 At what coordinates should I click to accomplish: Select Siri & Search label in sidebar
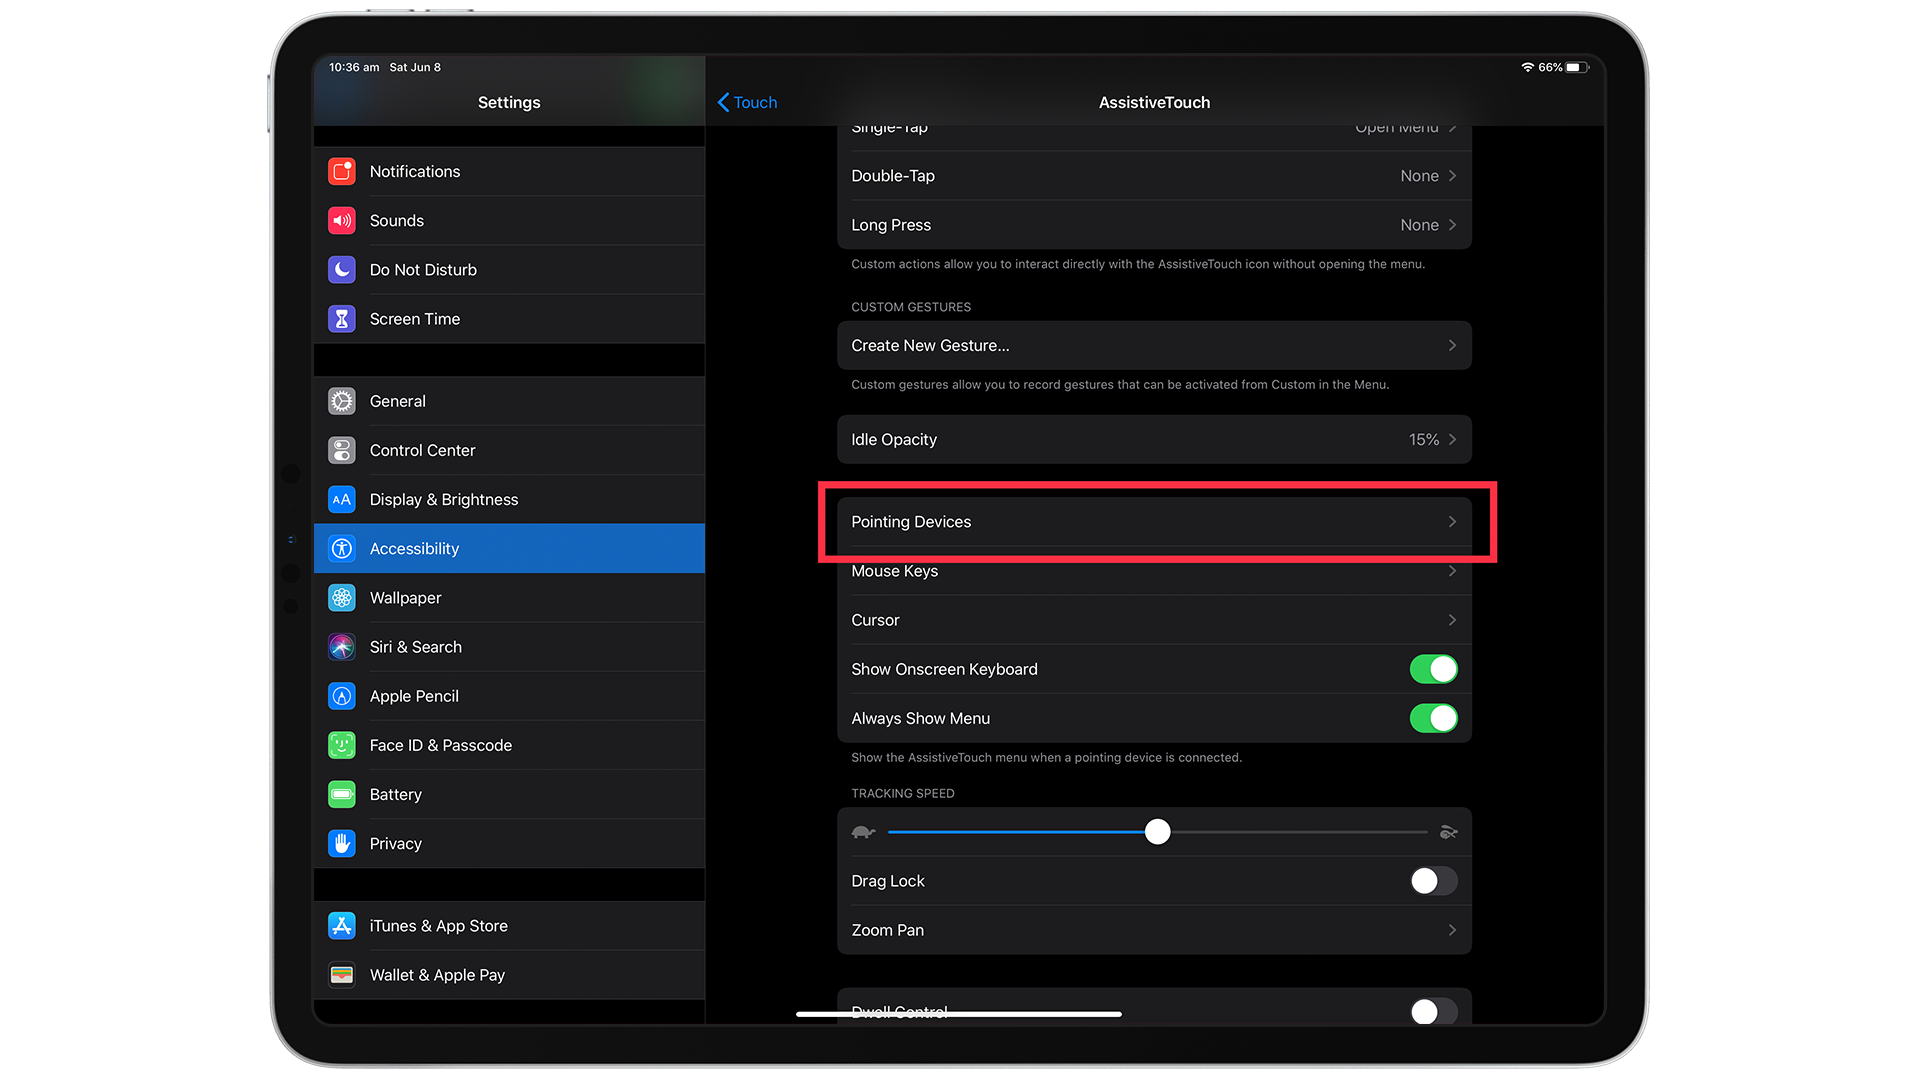click(x=416, y=647)
